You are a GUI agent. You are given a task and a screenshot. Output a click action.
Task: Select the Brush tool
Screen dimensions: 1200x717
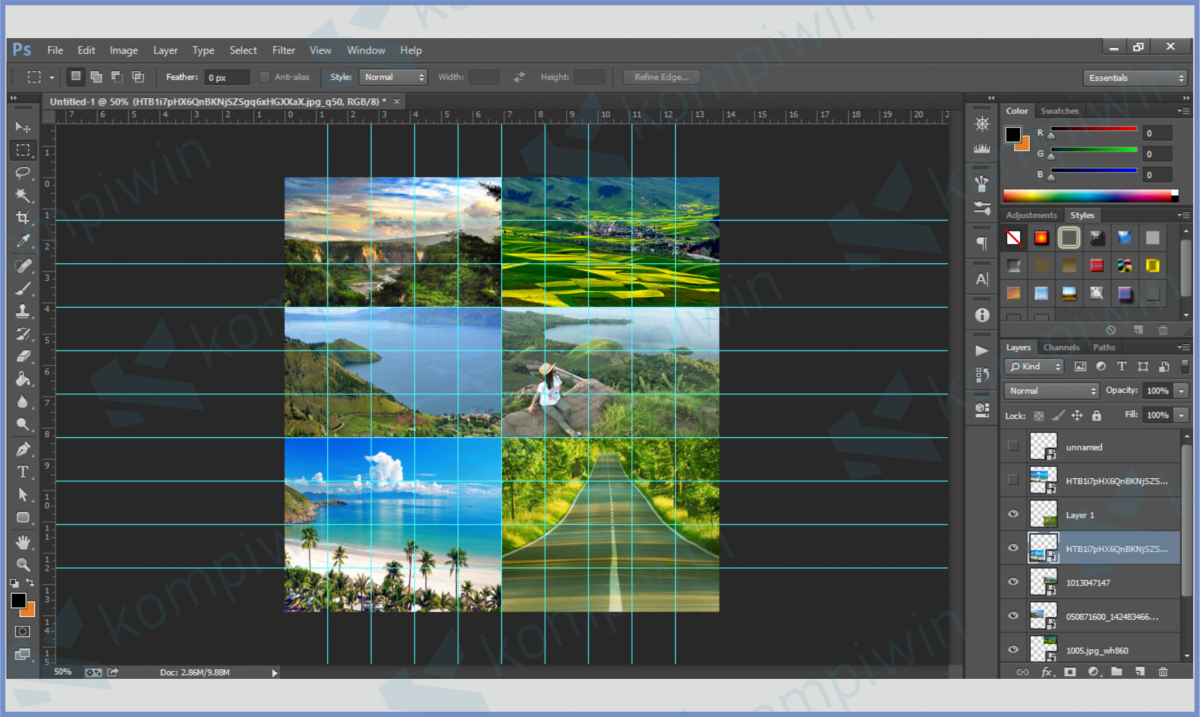pos(23,288)
